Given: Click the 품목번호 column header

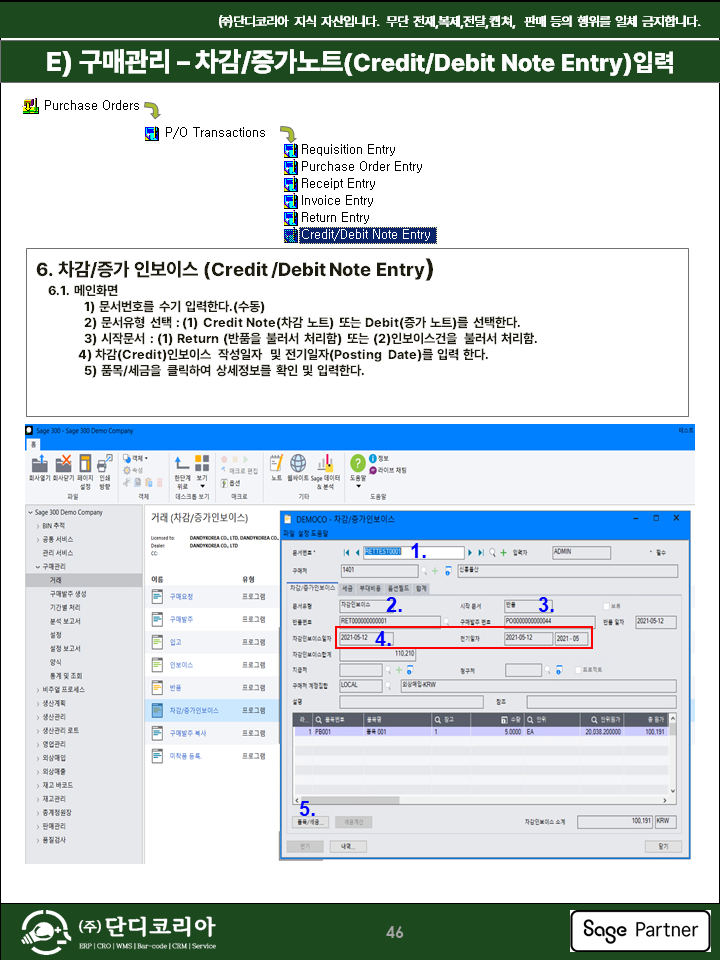Looking at the screenshot, I should (337, 719).
